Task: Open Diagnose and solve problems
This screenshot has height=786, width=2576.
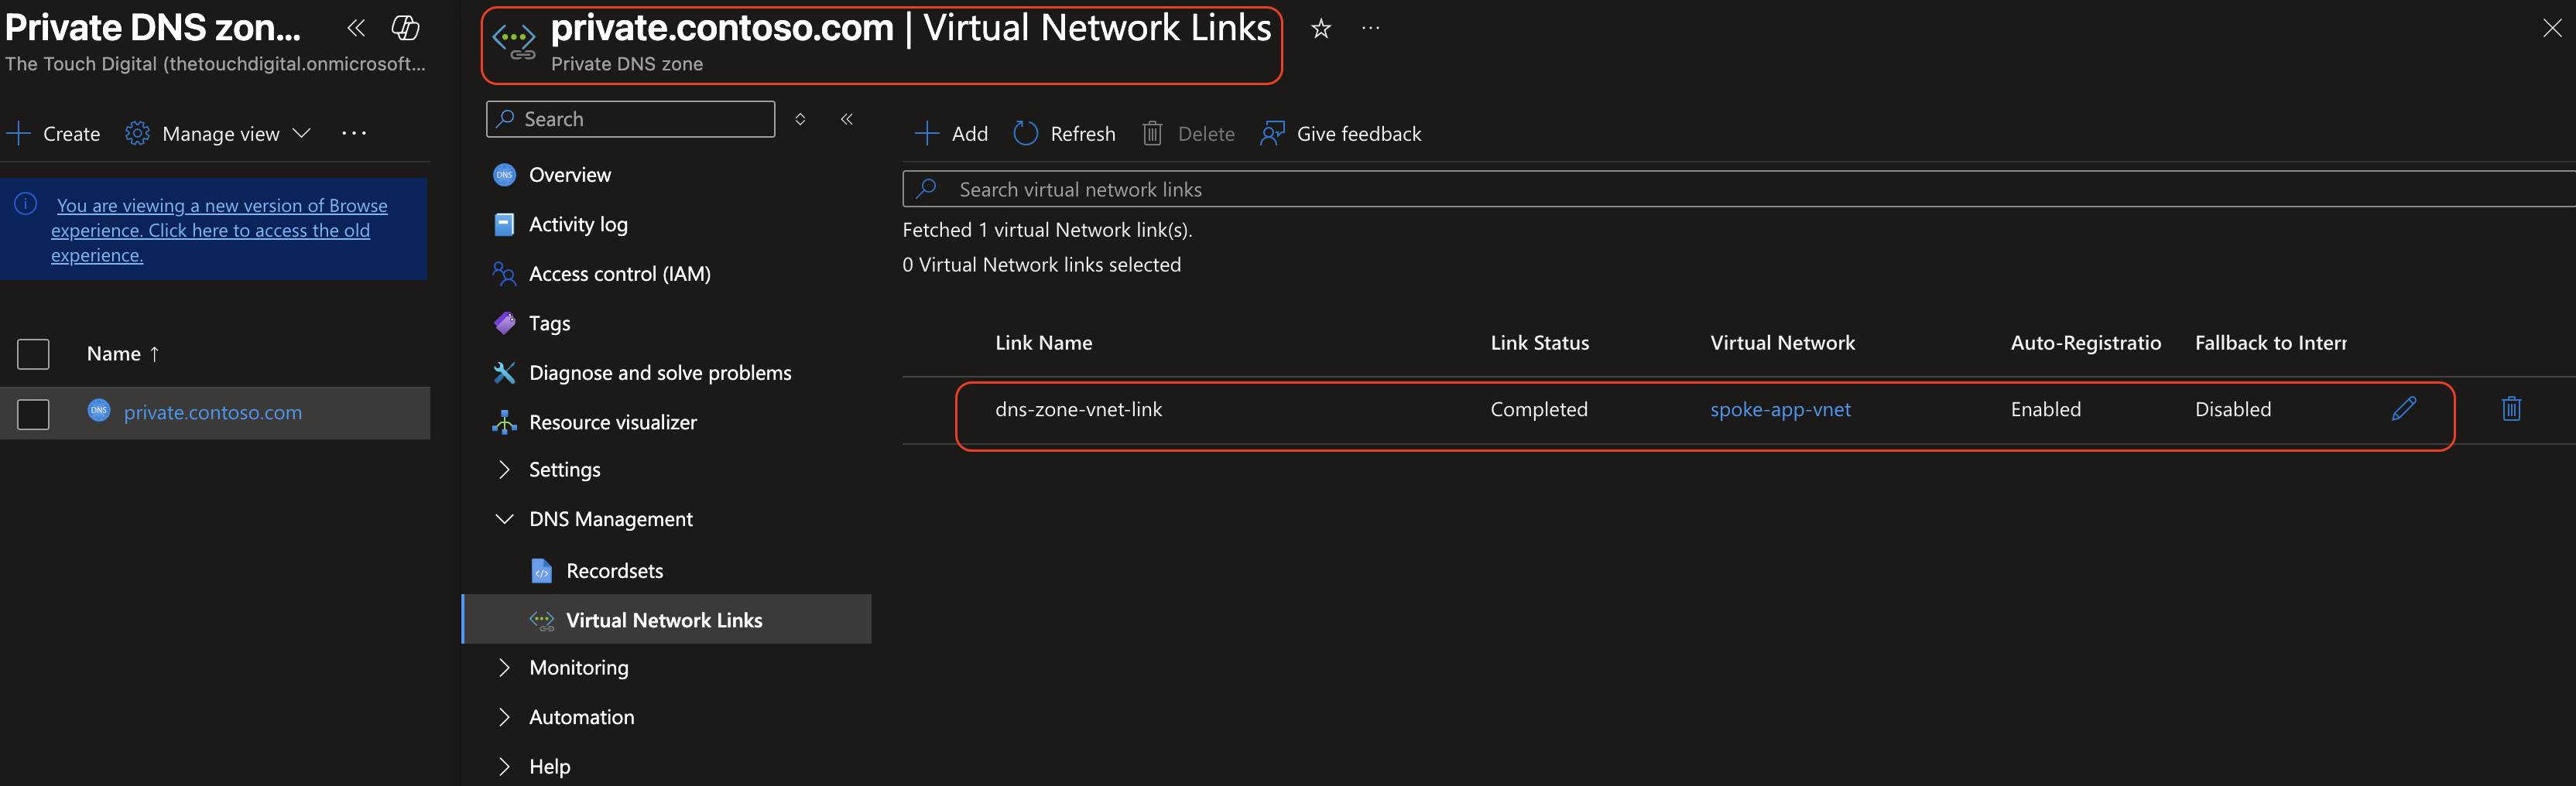Action: pyautogui.click(x=660, y=372)
